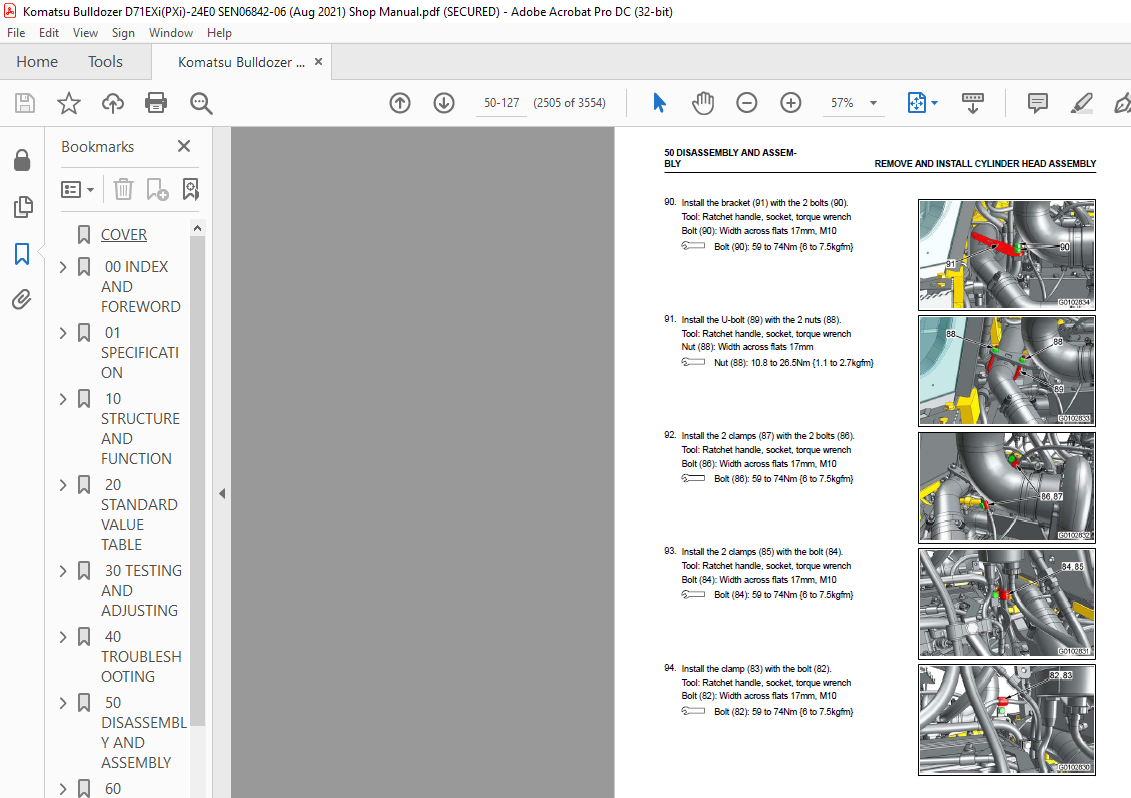Expand the 50 DISASSEMBLY AND ASSEMBLY bookmark
This screenshot has height=798, width=1131.
(63, 703)
